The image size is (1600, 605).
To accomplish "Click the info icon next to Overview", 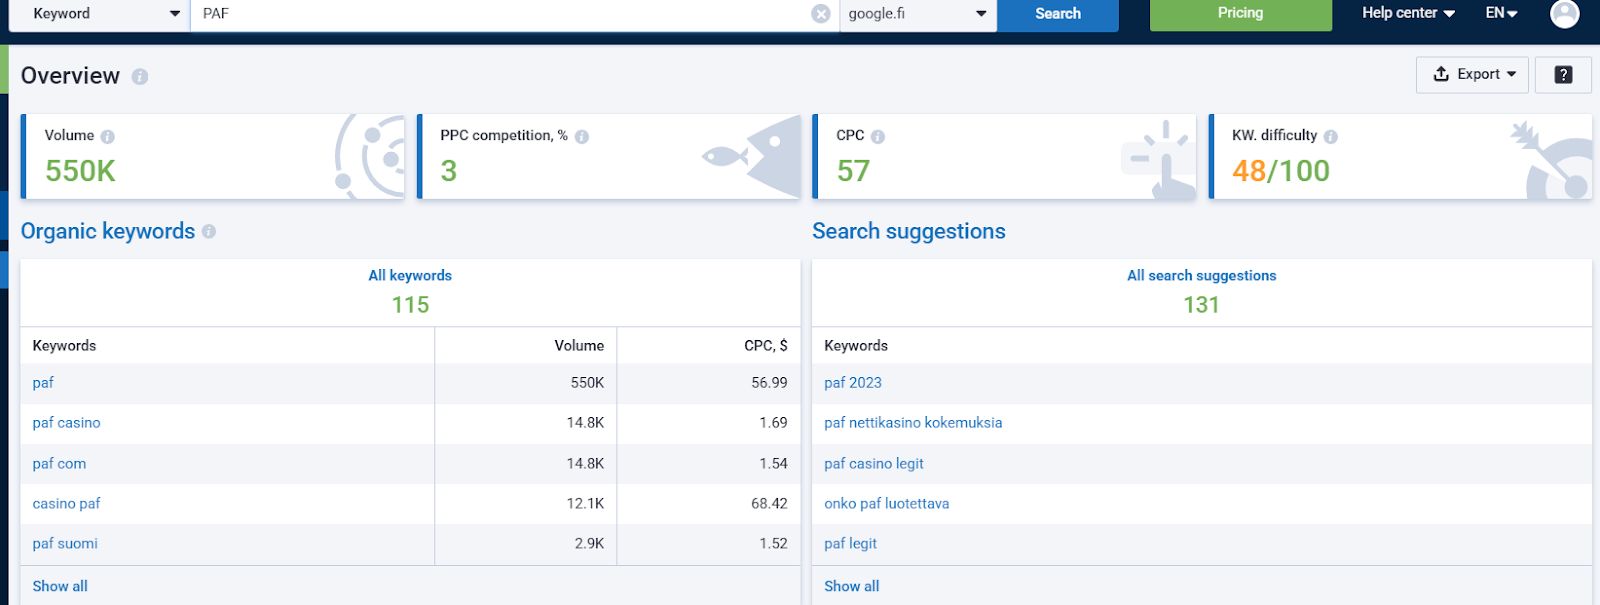I will click(x=140, y=77).
